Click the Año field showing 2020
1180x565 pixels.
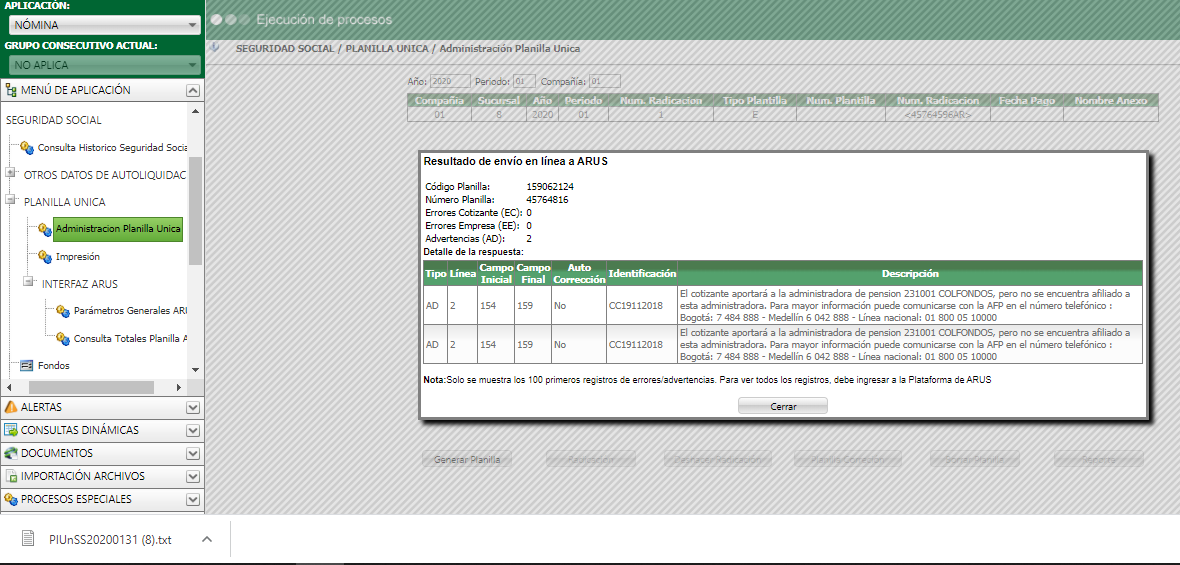(x=451, y=81)
